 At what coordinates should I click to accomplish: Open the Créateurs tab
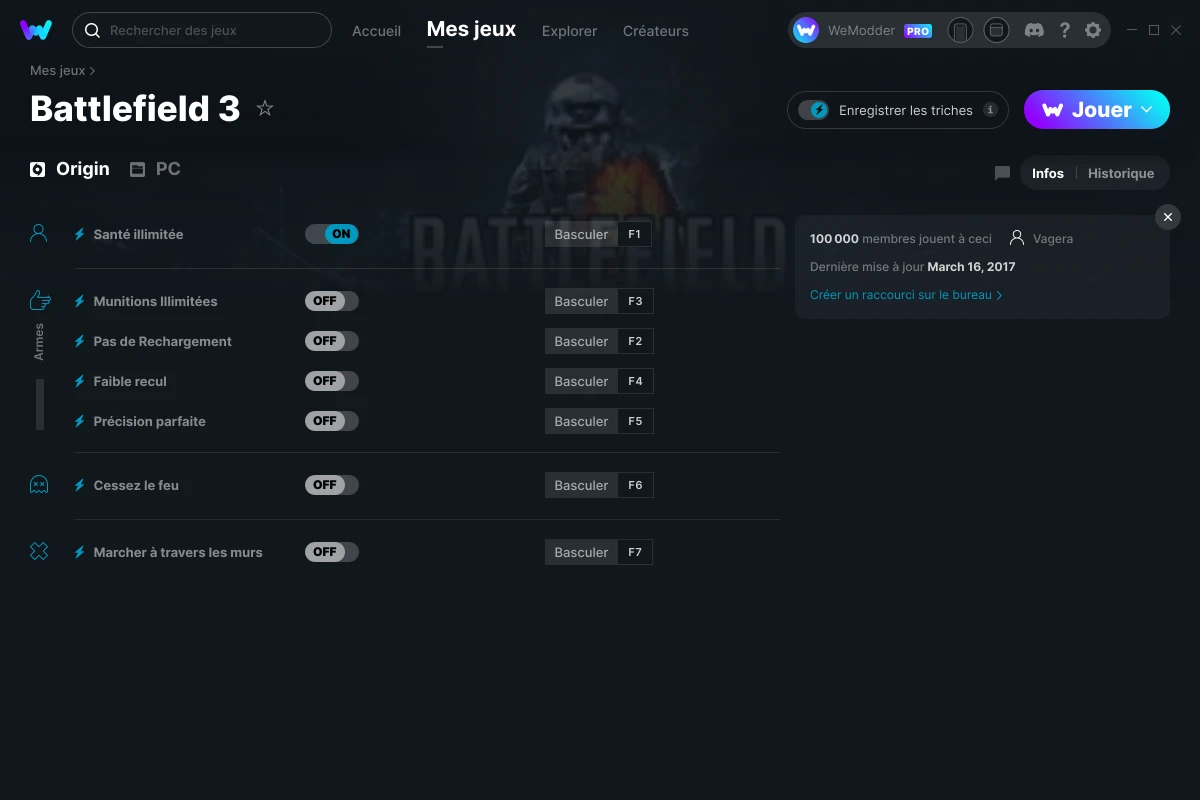click(655, 31)
